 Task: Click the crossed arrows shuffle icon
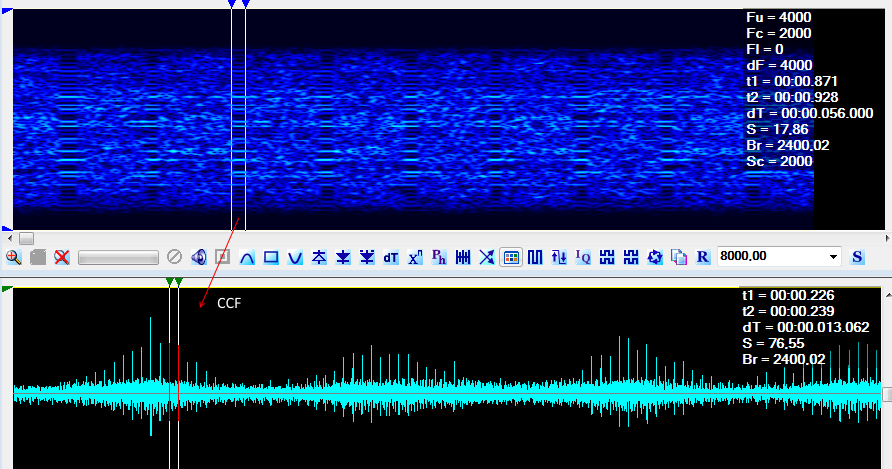[x=487, y=257]
